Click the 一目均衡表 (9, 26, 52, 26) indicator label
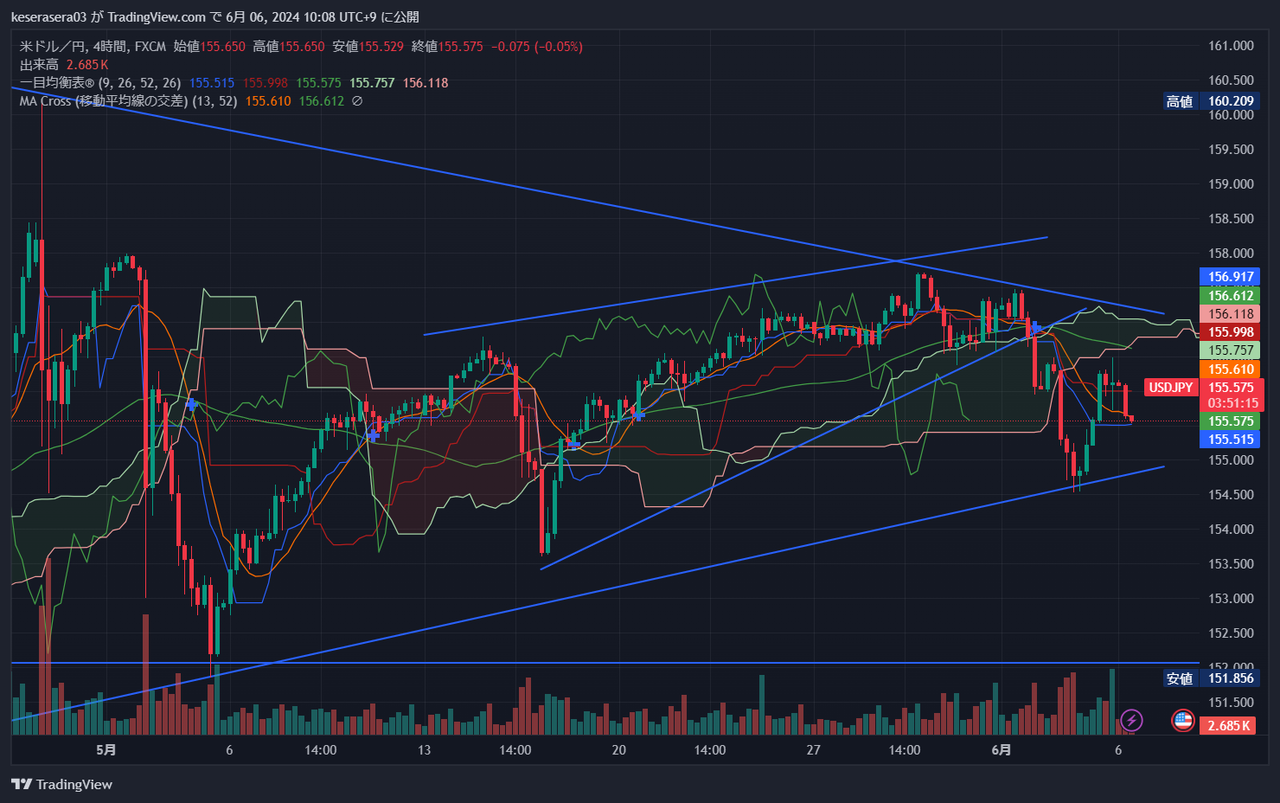The height and width of the screenshot is (803, 1280). (x=100, y=83)
